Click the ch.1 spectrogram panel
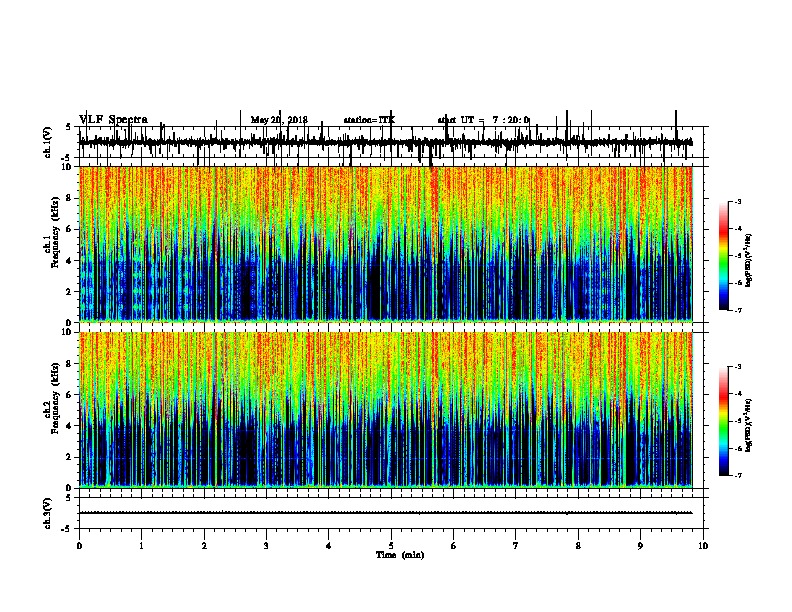Image resolution: width=792 pixels, height=612 pixels. tap(386, 244)
